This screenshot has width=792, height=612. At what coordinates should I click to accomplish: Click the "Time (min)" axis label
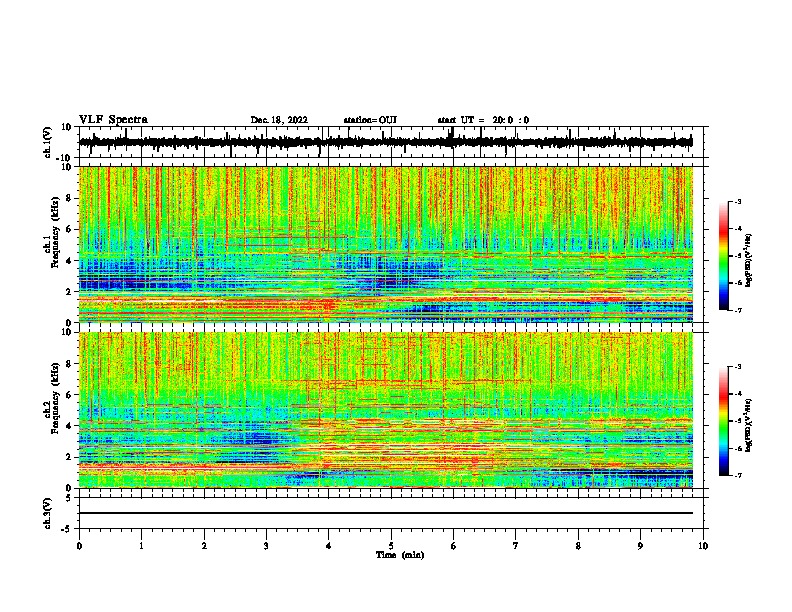pyautogui.click(x=400, y=555)
